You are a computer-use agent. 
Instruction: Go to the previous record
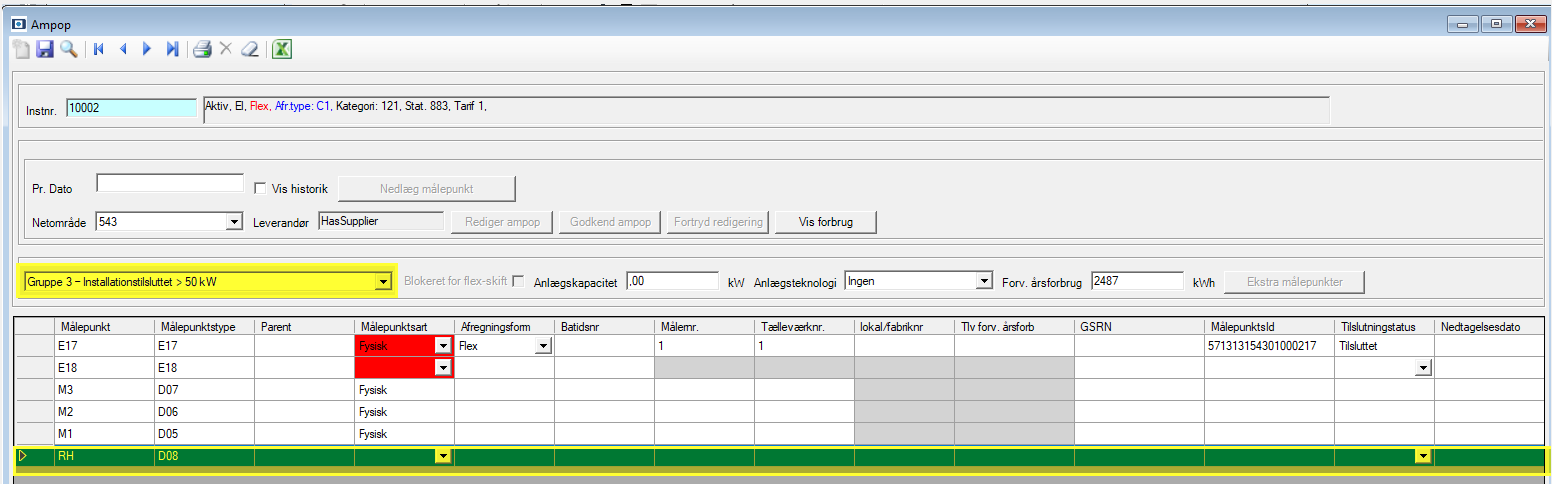tap(123, 49)
